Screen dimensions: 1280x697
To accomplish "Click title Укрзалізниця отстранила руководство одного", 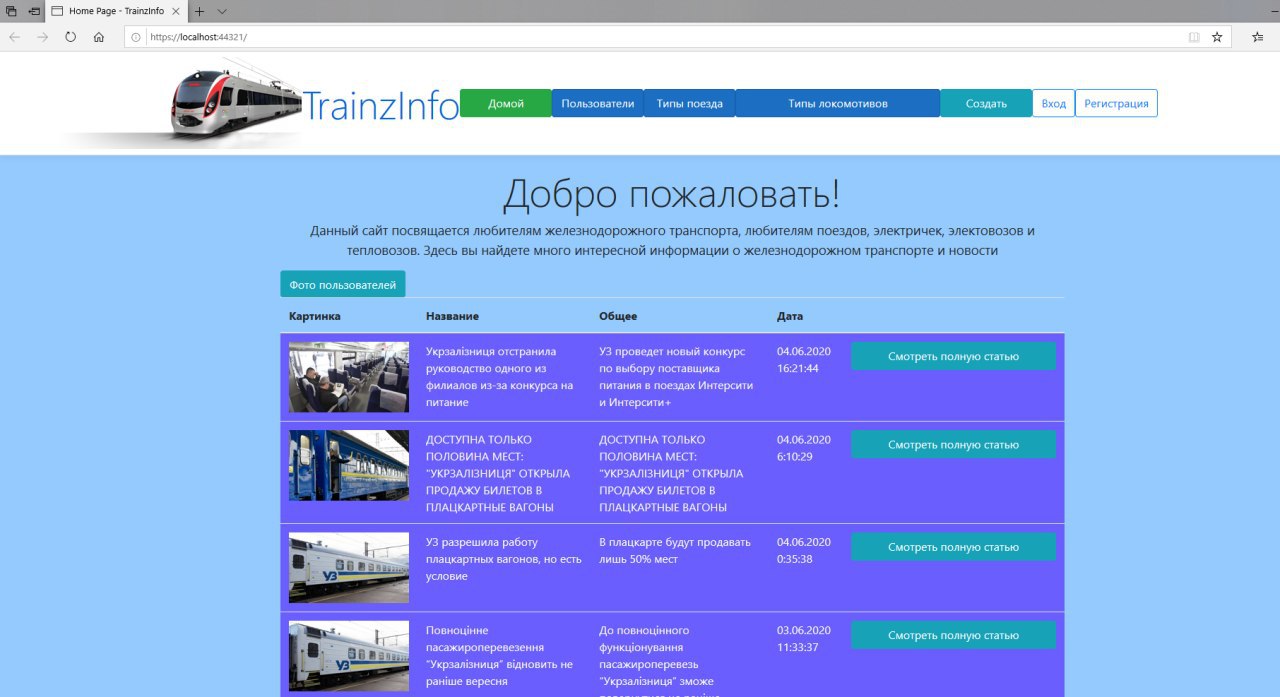I will pyautogui.click(x=500, y=377).
